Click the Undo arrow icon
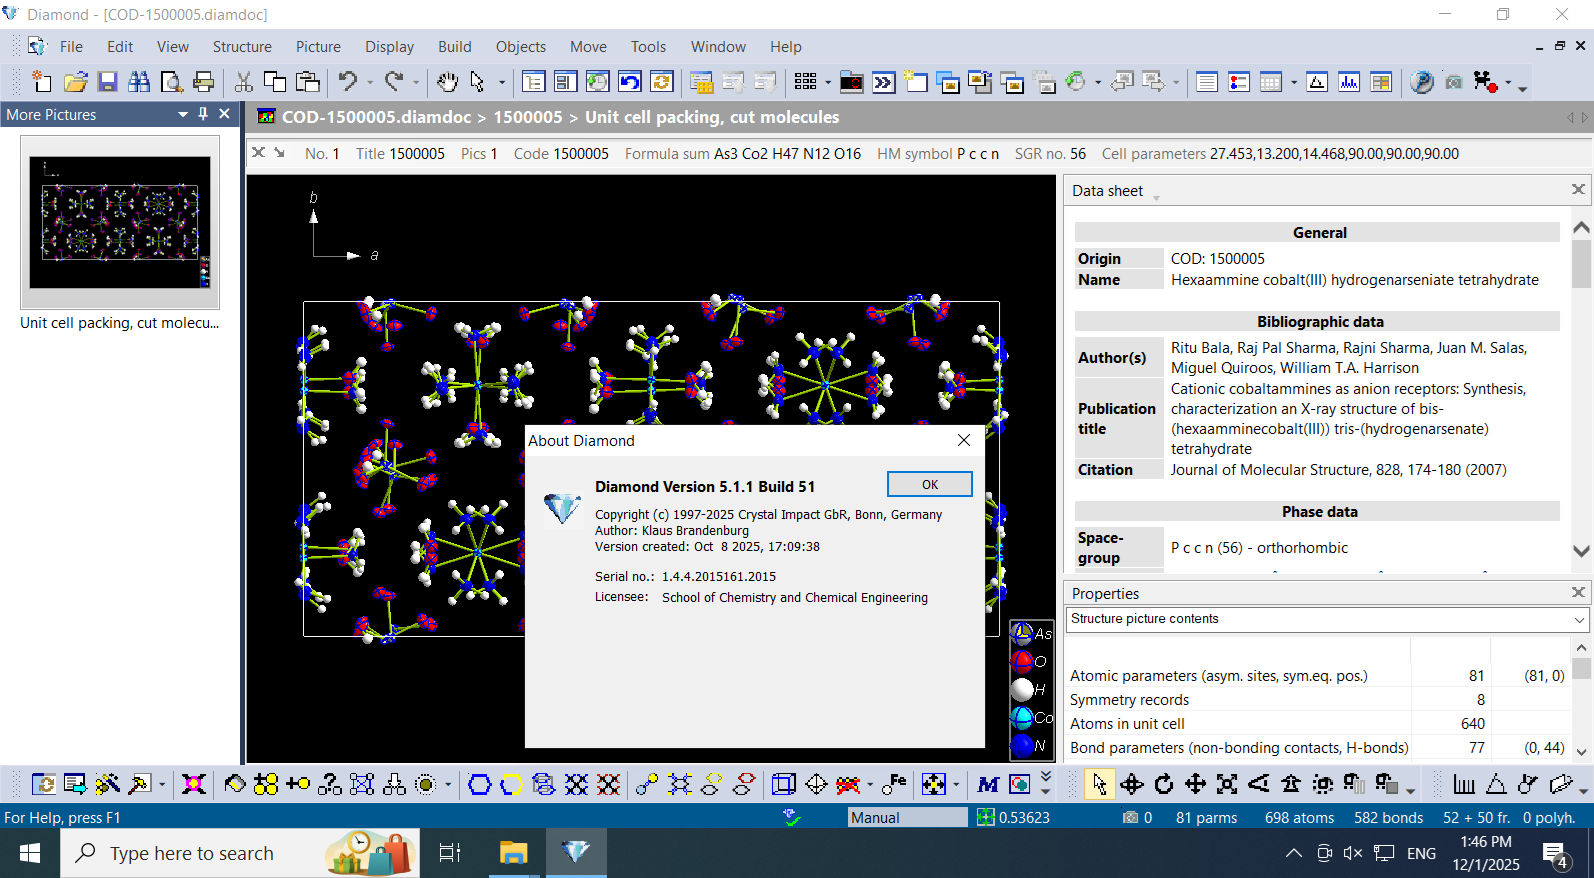This screenshot has height=878, width=1594. pos(347,82)
